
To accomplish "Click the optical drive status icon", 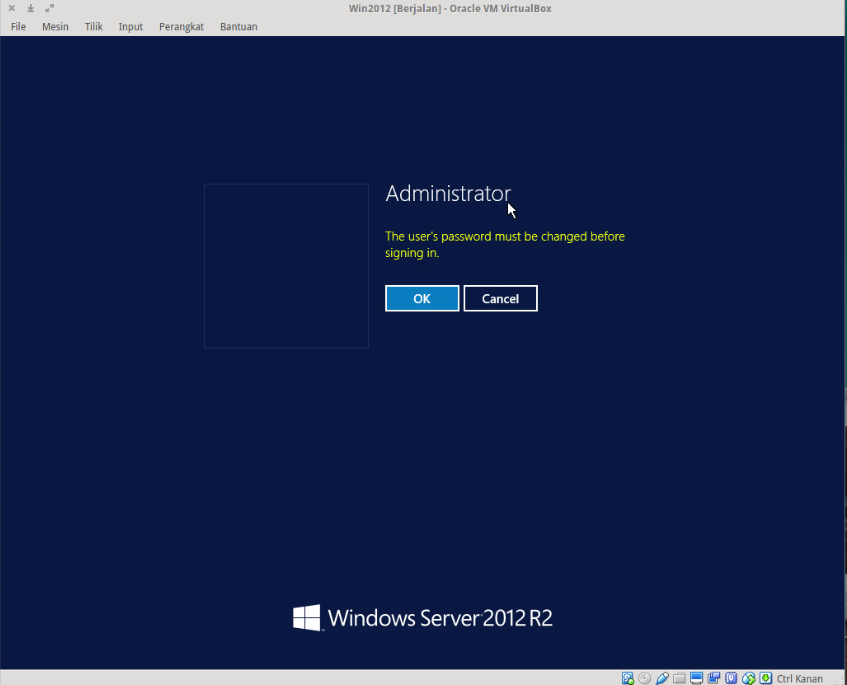I will [643, 678].
